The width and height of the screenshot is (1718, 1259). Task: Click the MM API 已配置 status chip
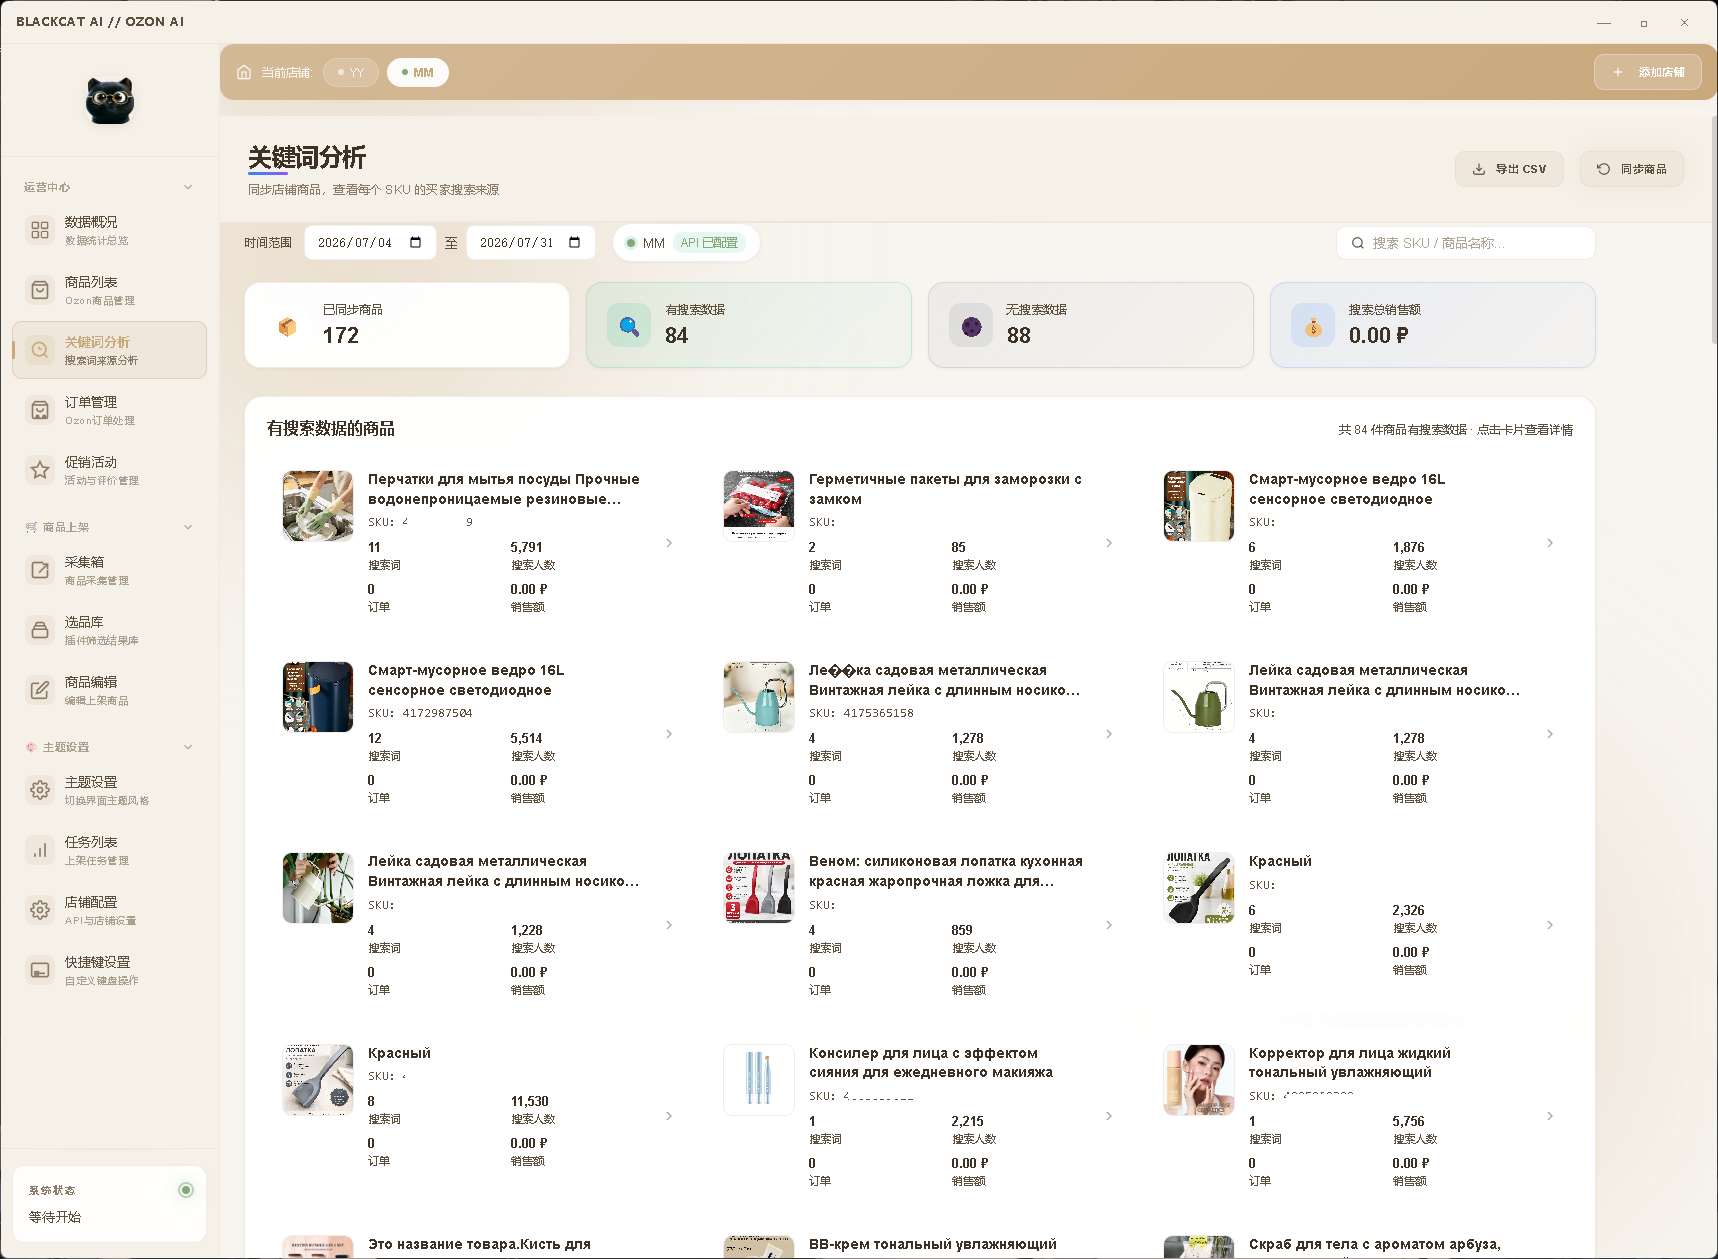pyautogui.click(x=686, y=243)
